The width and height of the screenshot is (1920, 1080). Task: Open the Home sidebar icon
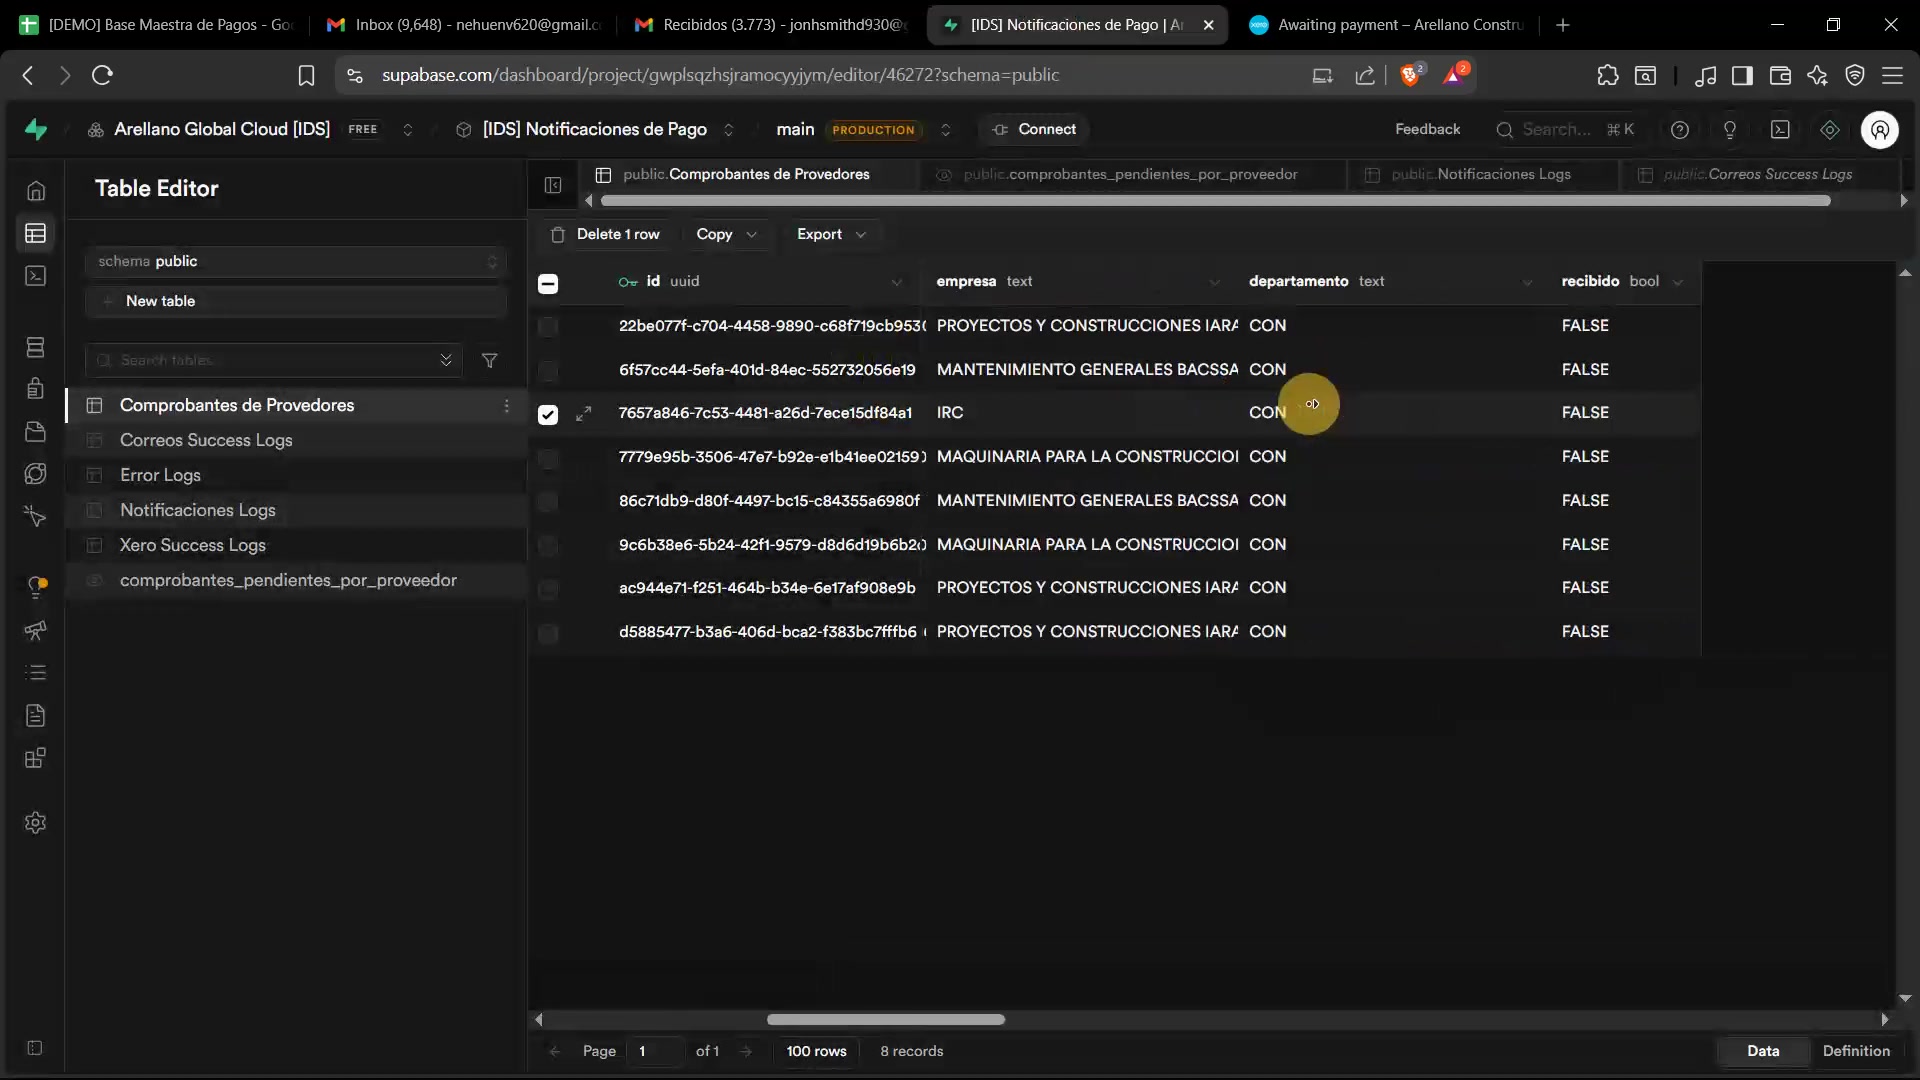click(35, 190)
